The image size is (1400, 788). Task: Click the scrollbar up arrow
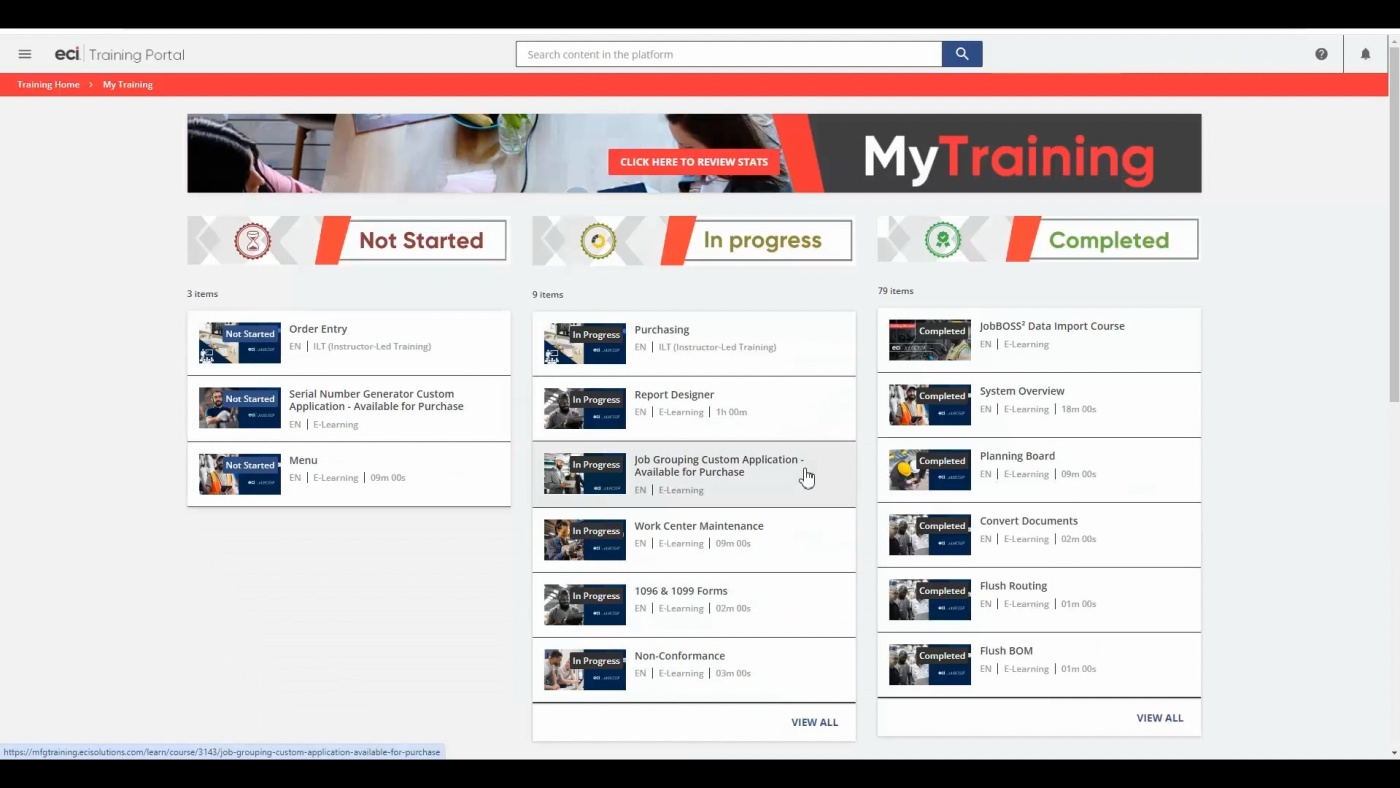pos(1394,40)
